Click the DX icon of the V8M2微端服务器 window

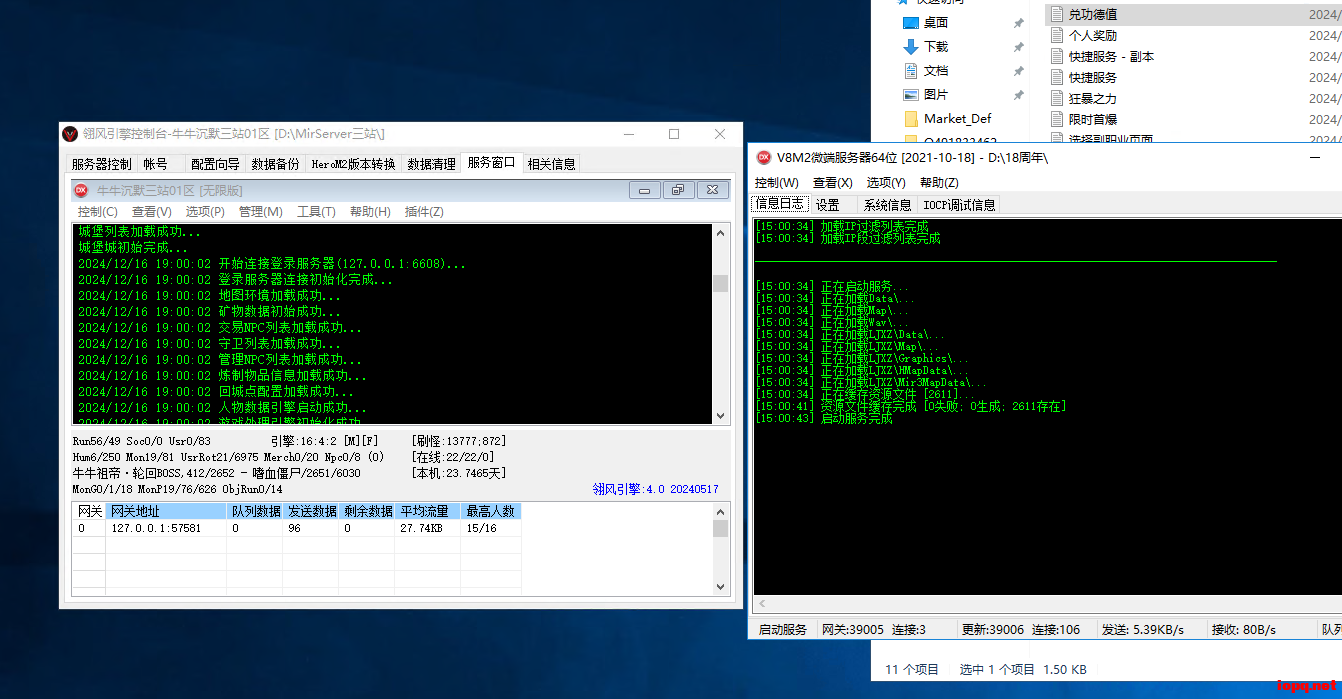pyautogui.click(x=764, y=157)
